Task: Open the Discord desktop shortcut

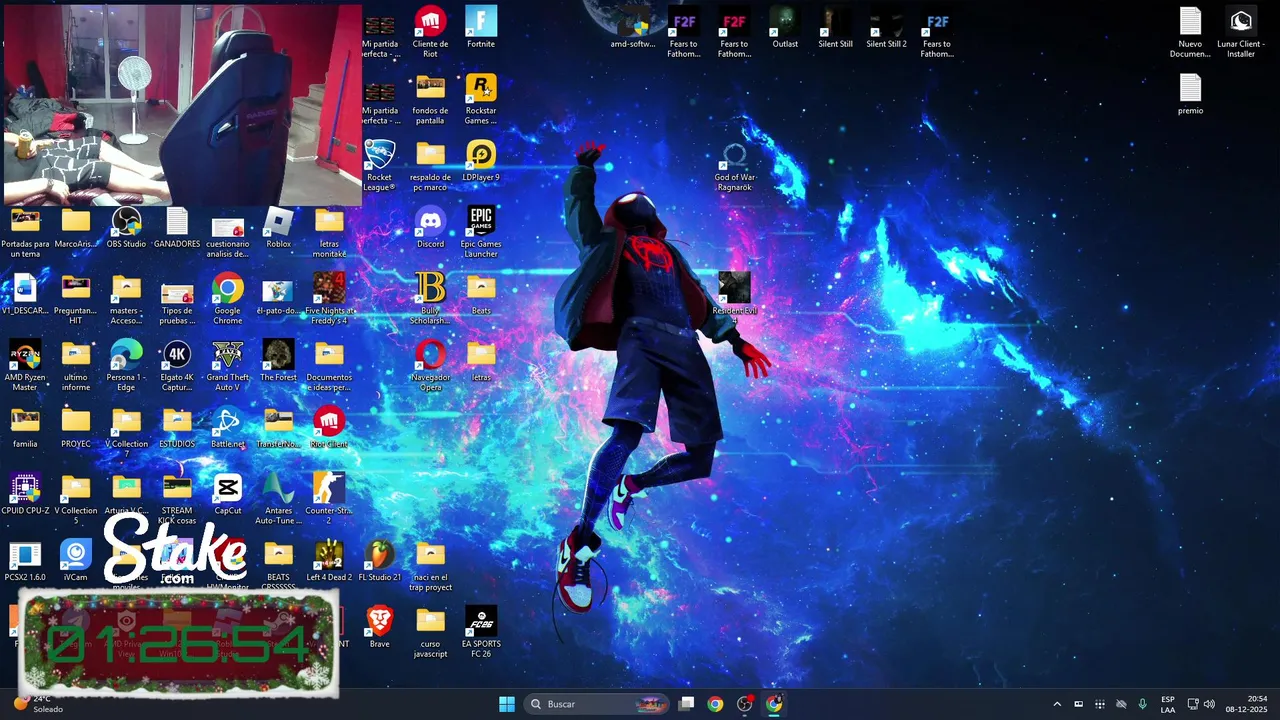Action: (430, 227)
